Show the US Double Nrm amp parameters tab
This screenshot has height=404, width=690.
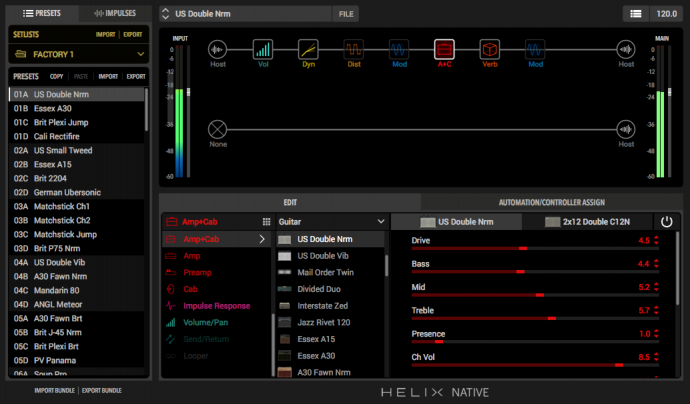tap(456, 222)
